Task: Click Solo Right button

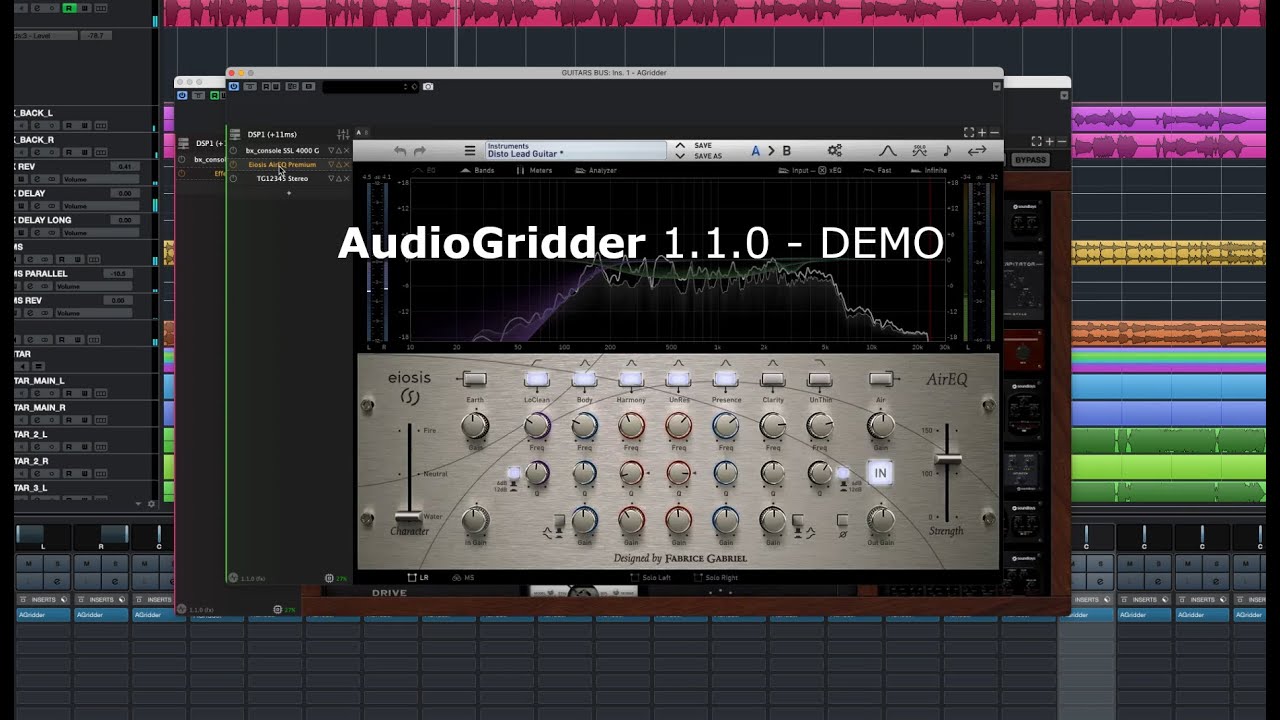Action: [x=716, y=577]
